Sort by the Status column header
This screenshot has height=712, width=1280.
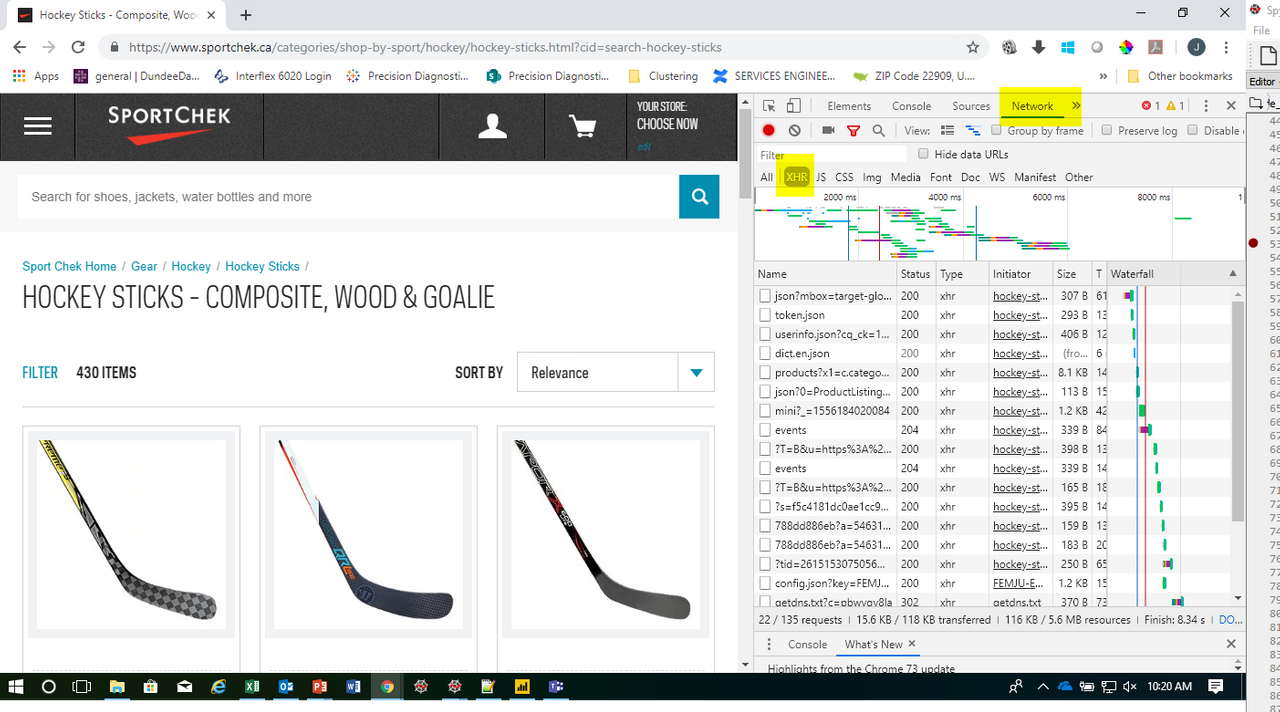click(915, 274)
